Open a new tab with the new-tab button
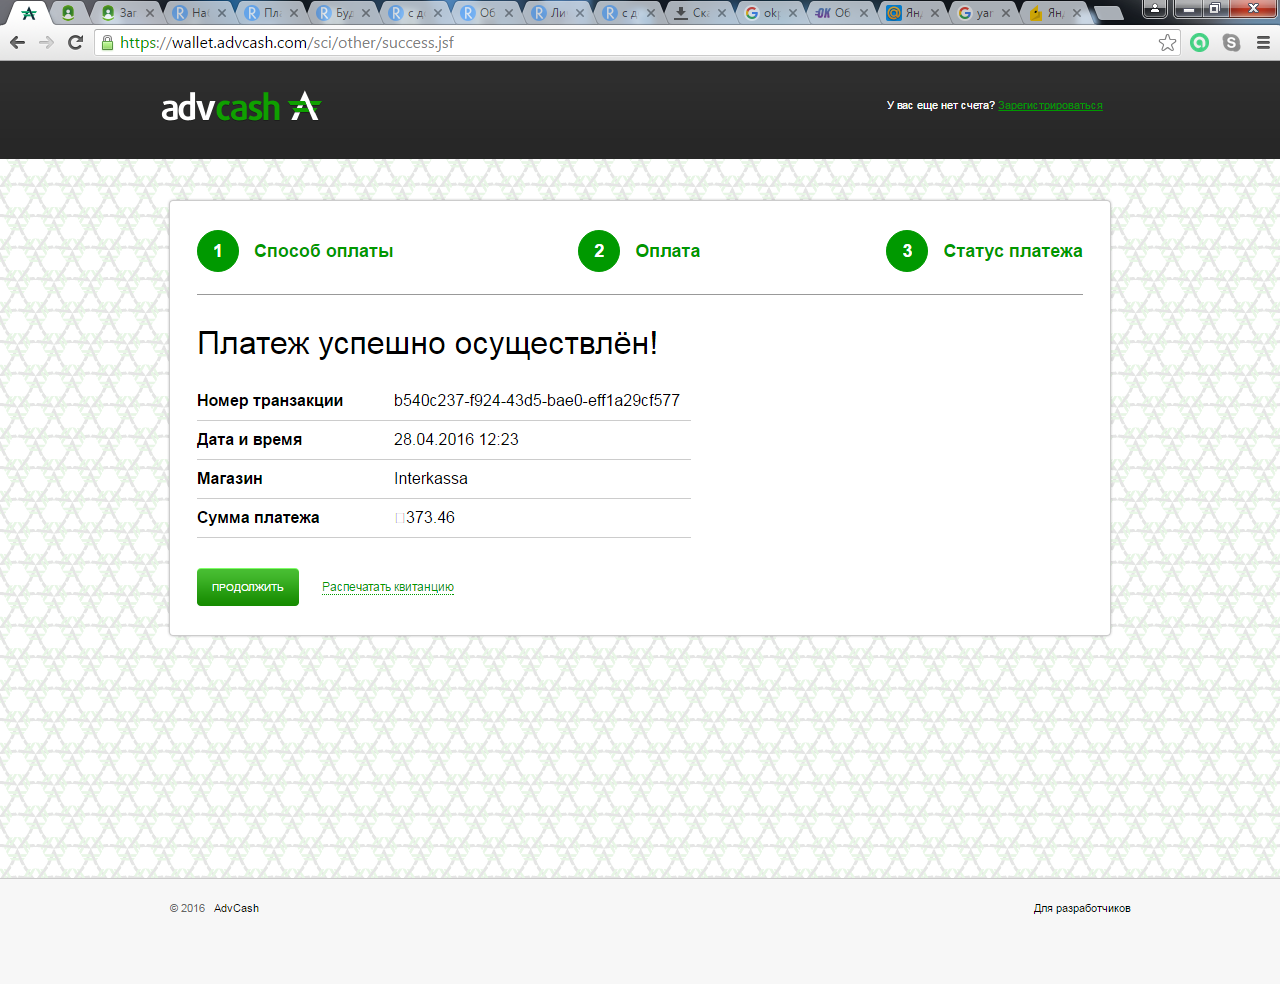The width and height of the screenshot is (1280, 984). coord(1108,13)
